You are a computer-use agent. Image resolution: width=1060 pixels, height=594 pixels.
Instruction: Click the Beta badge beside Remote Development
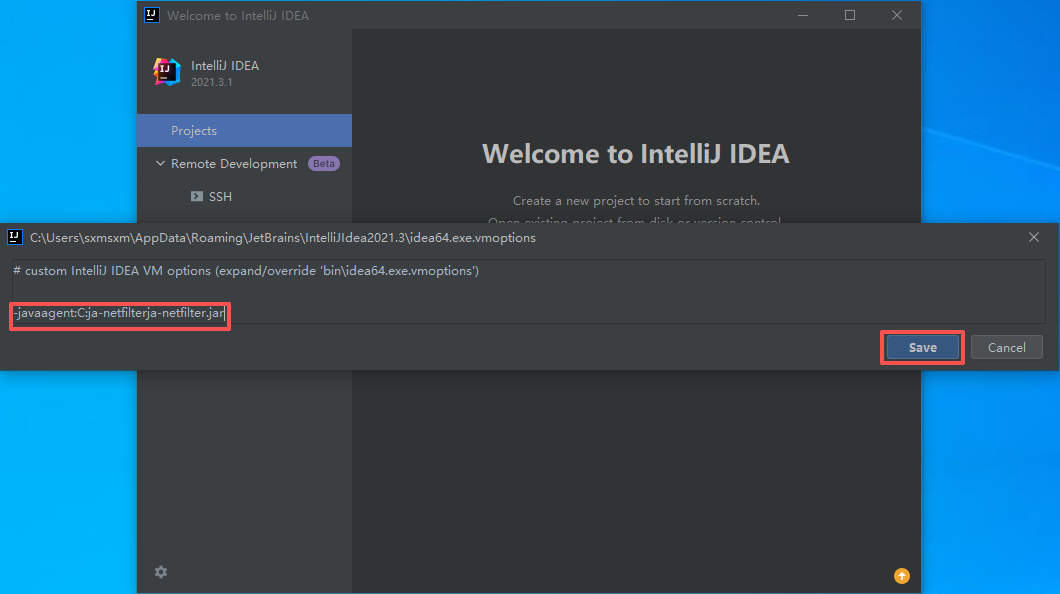[324, 164]
